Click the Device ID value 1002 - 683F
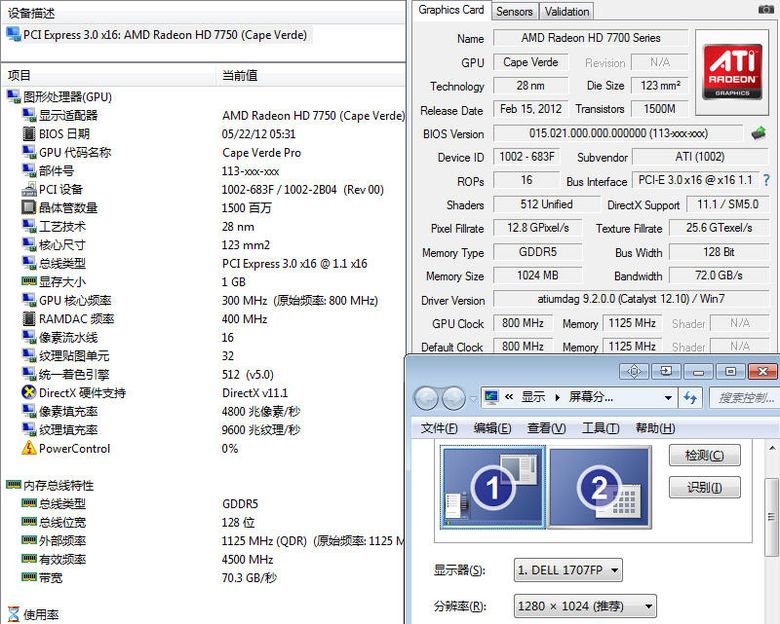Viewport: 780px width, 624px height. coord(526,157)
